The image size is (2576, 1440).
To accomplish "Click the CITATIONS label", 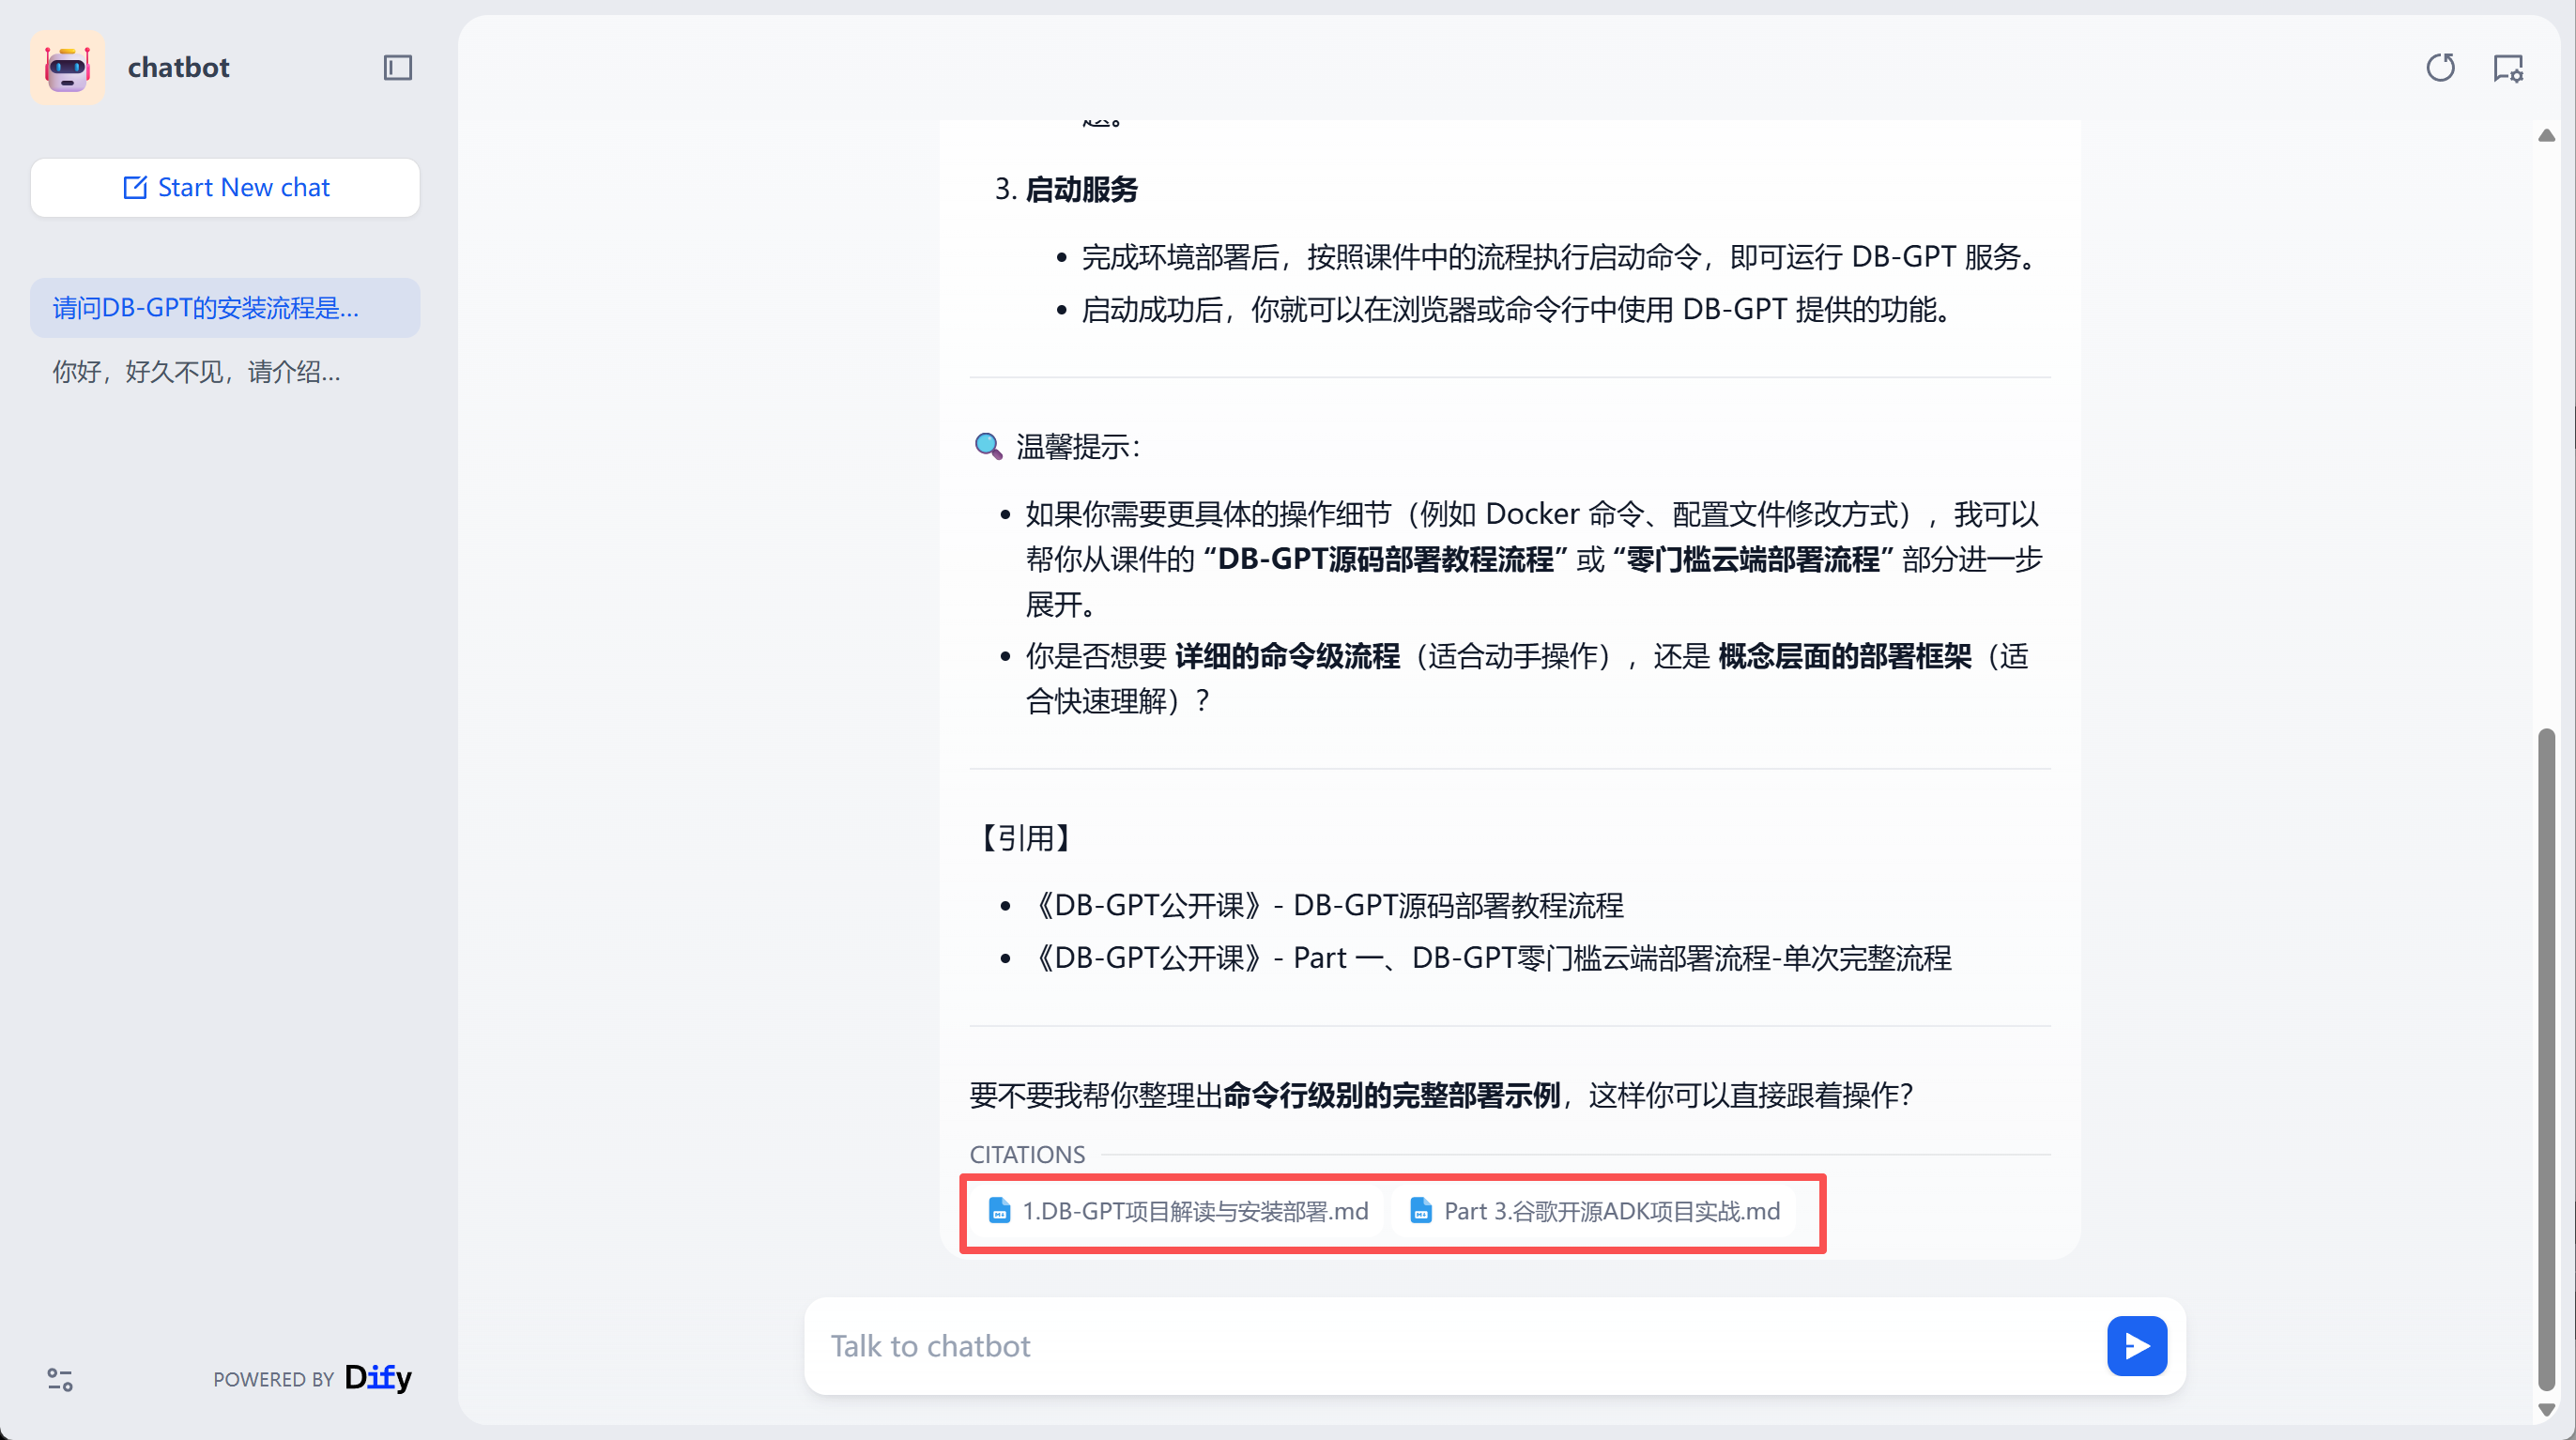I will 1027,1155.
